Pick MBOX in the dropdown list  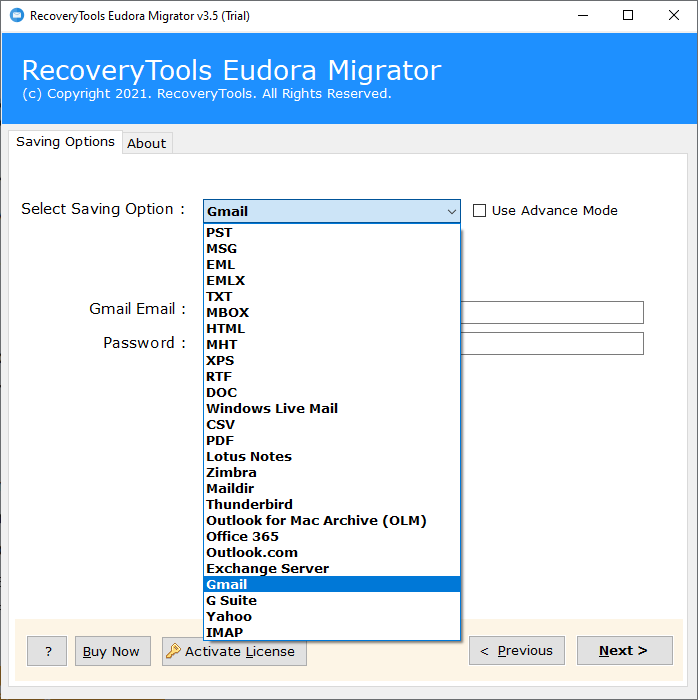click(332, 312)
